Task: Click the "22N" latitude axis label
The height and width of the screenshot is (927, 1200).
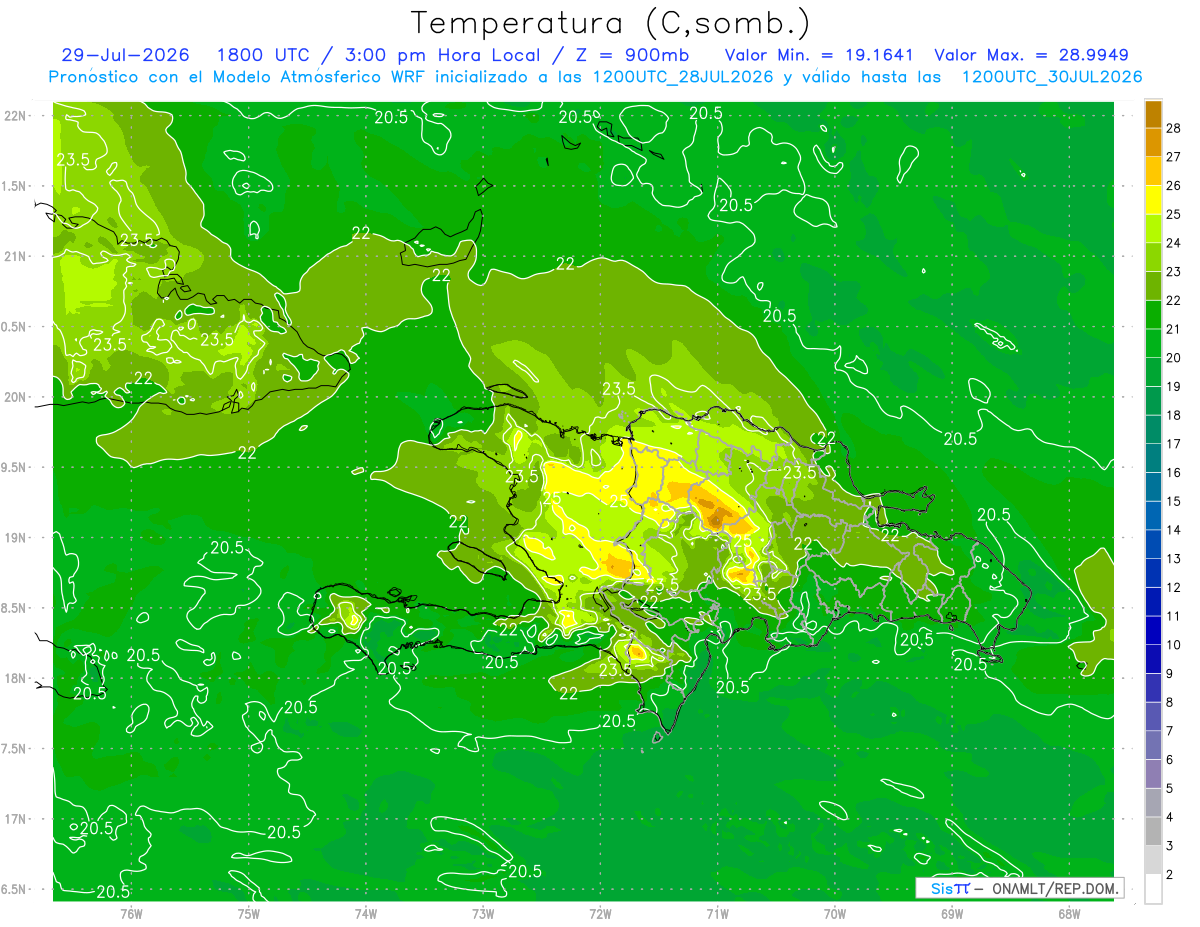Action: coord(16,116)
